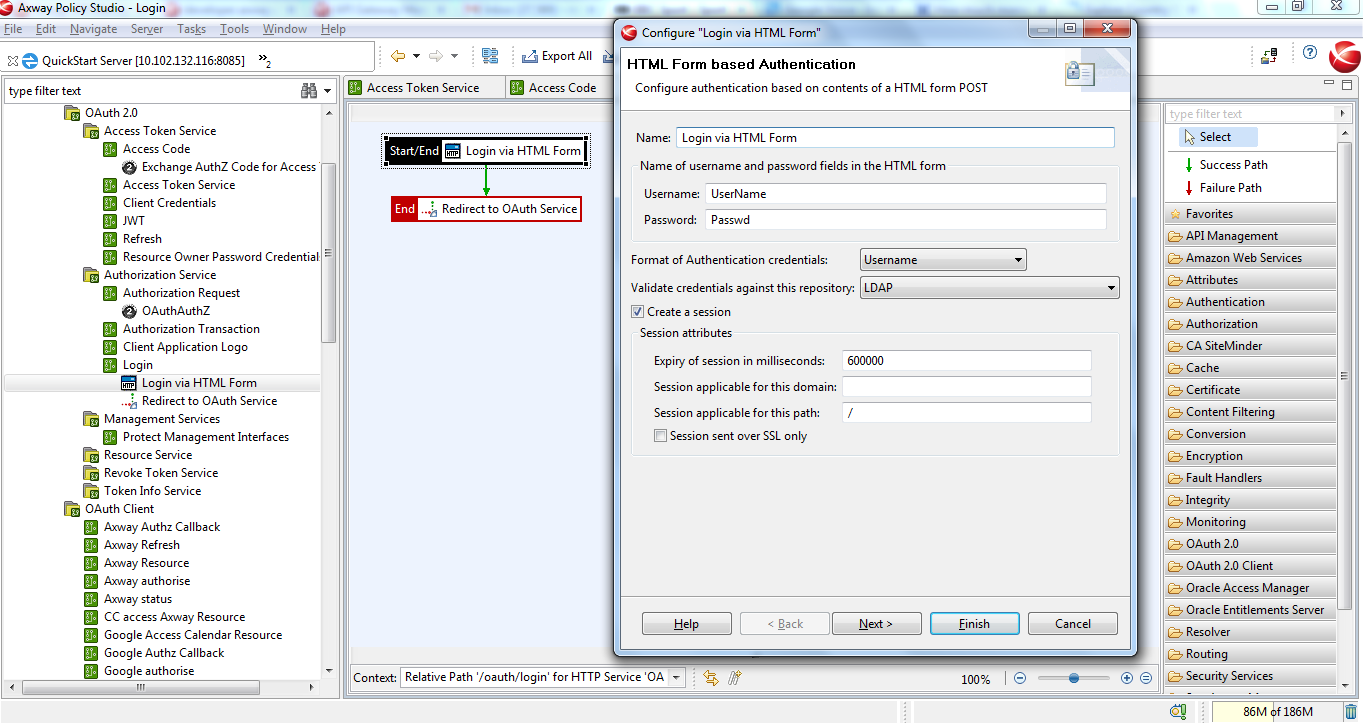Screen dimensions: 1363x723
Task: Run garbage collector via trash icon
Action: 1350,712
